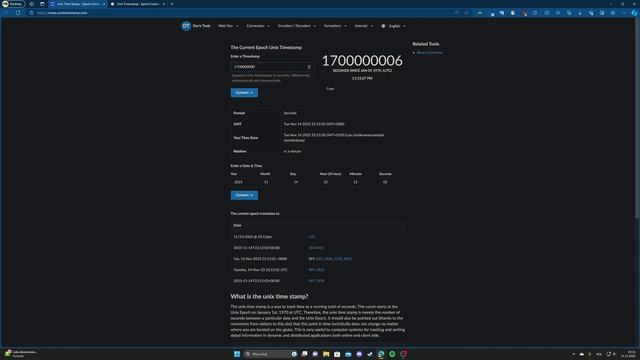
Task: Open the Dan's Tools home logo
Action: pos(196,26)
